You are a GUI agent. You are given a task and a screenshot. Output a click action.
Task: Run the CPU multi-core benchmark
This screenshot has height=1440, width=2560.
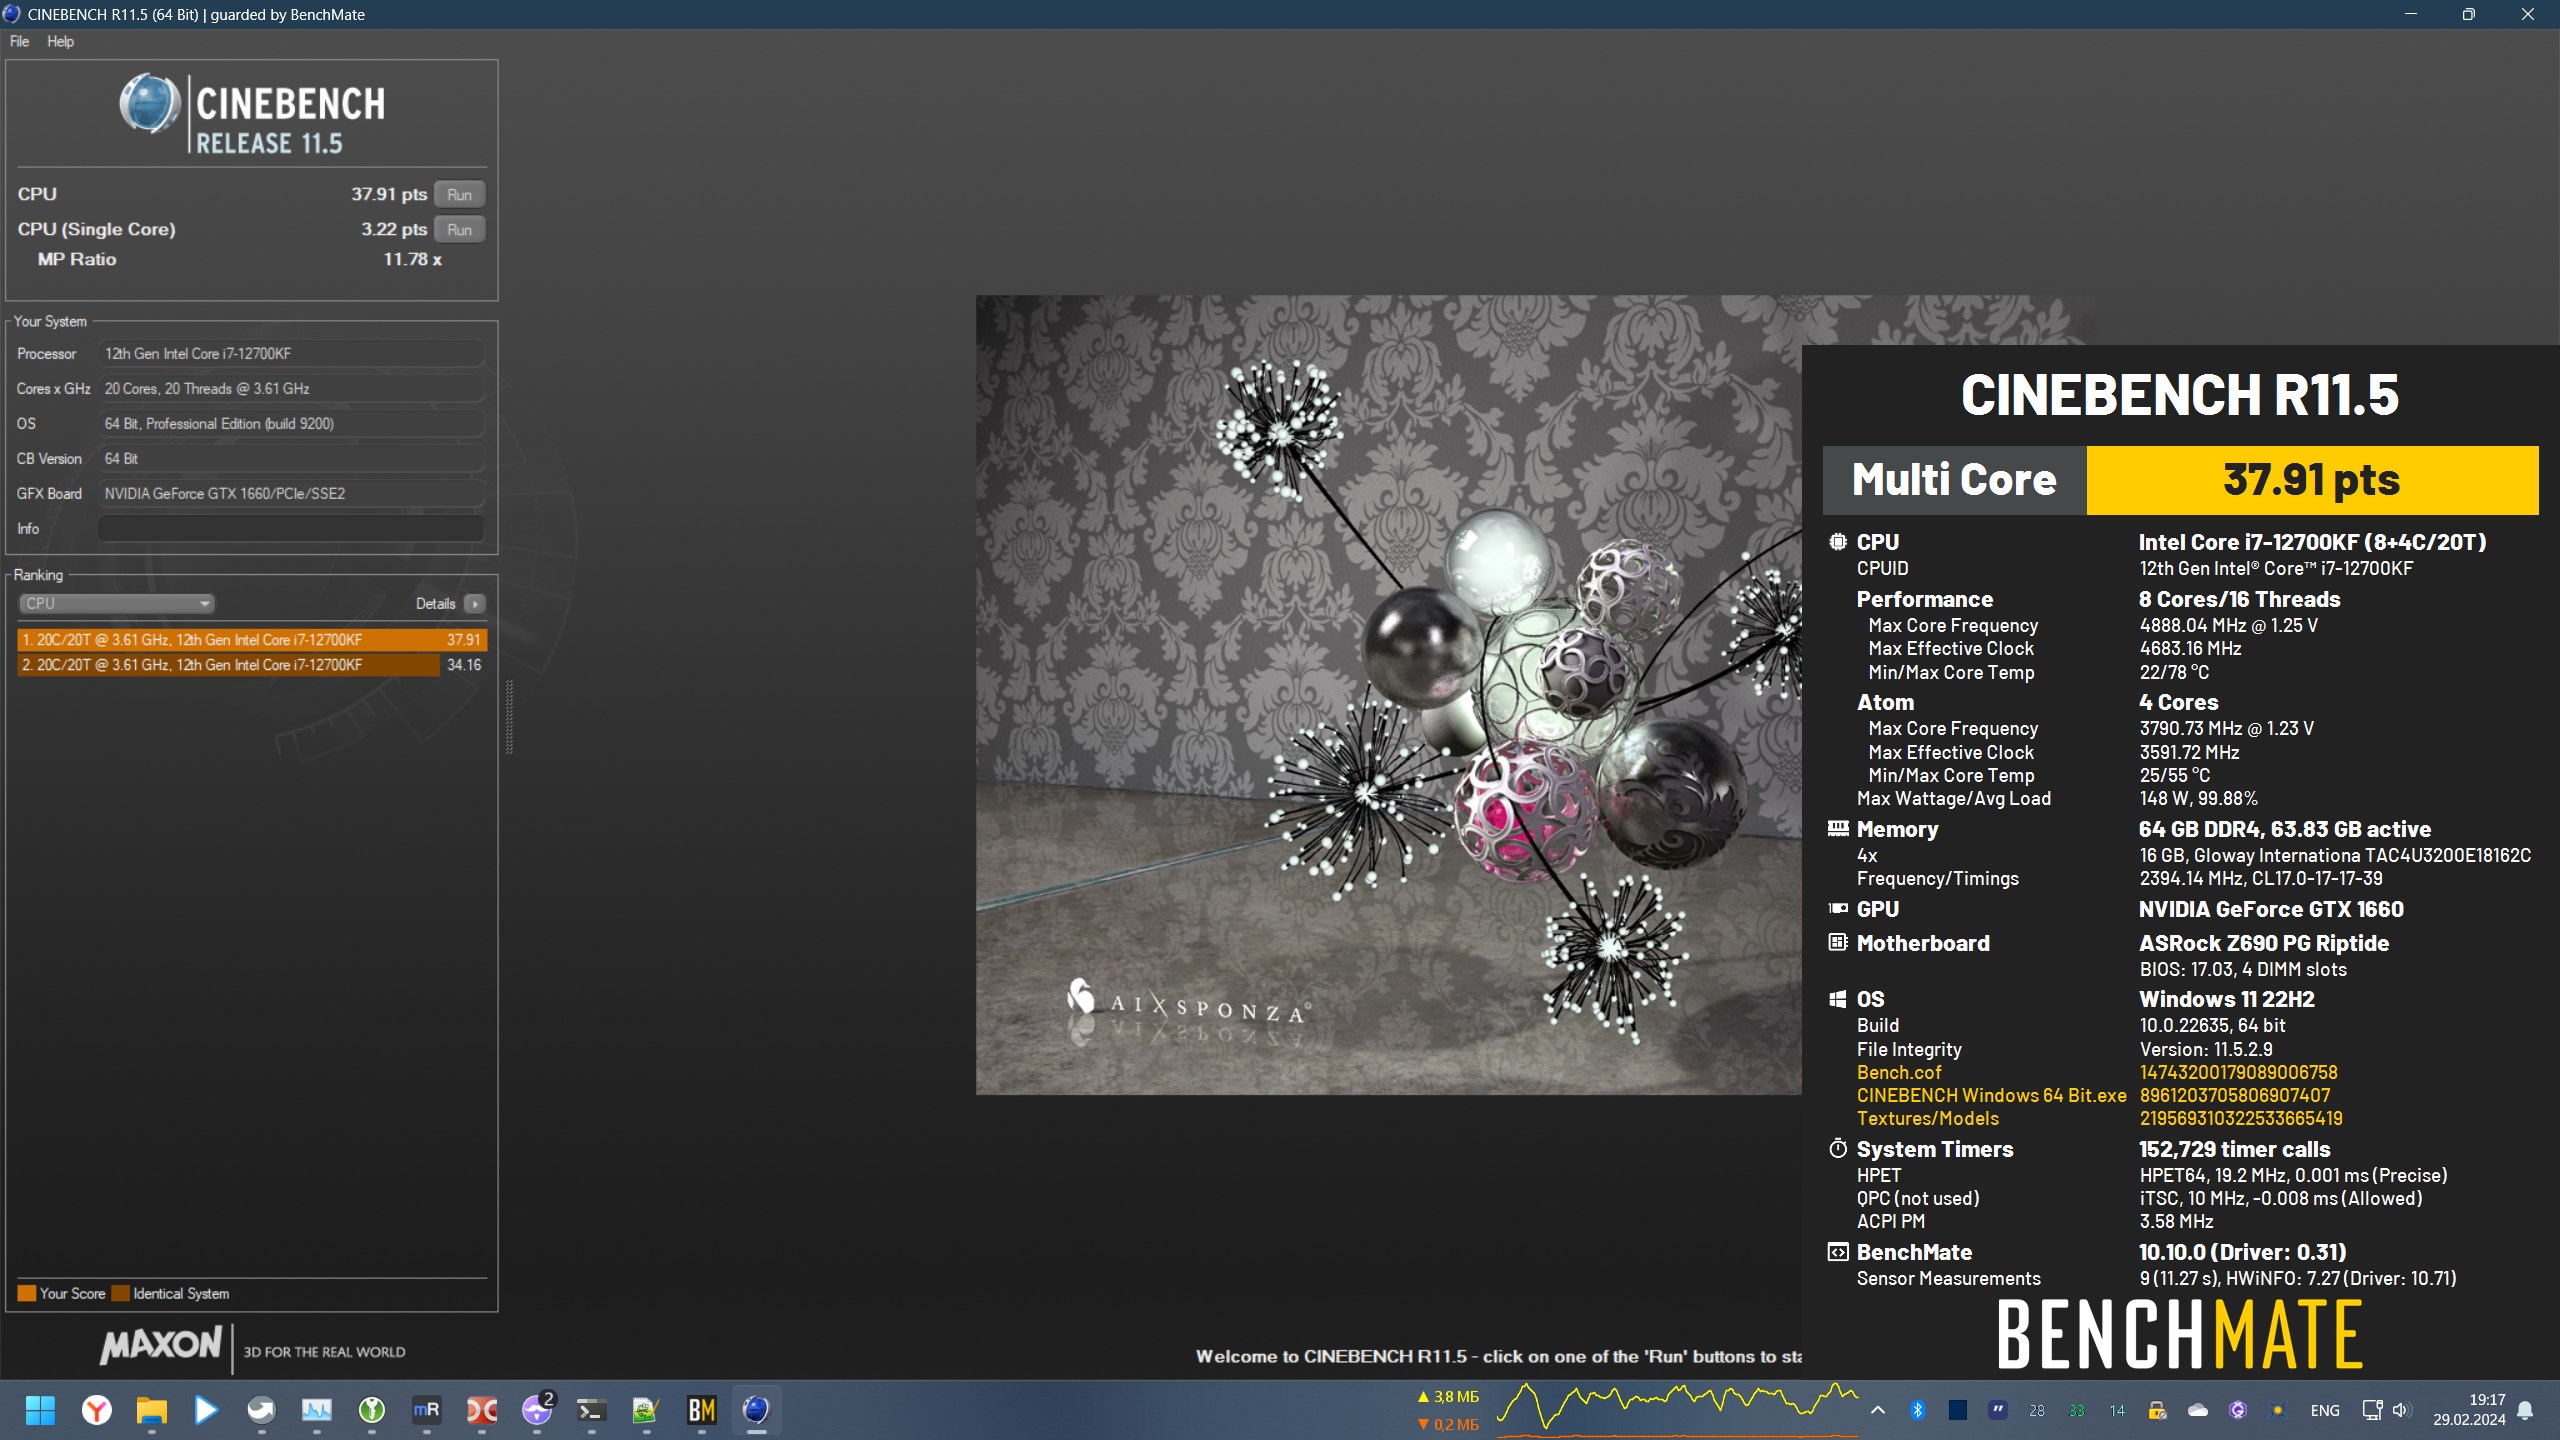tap(459, 194)
